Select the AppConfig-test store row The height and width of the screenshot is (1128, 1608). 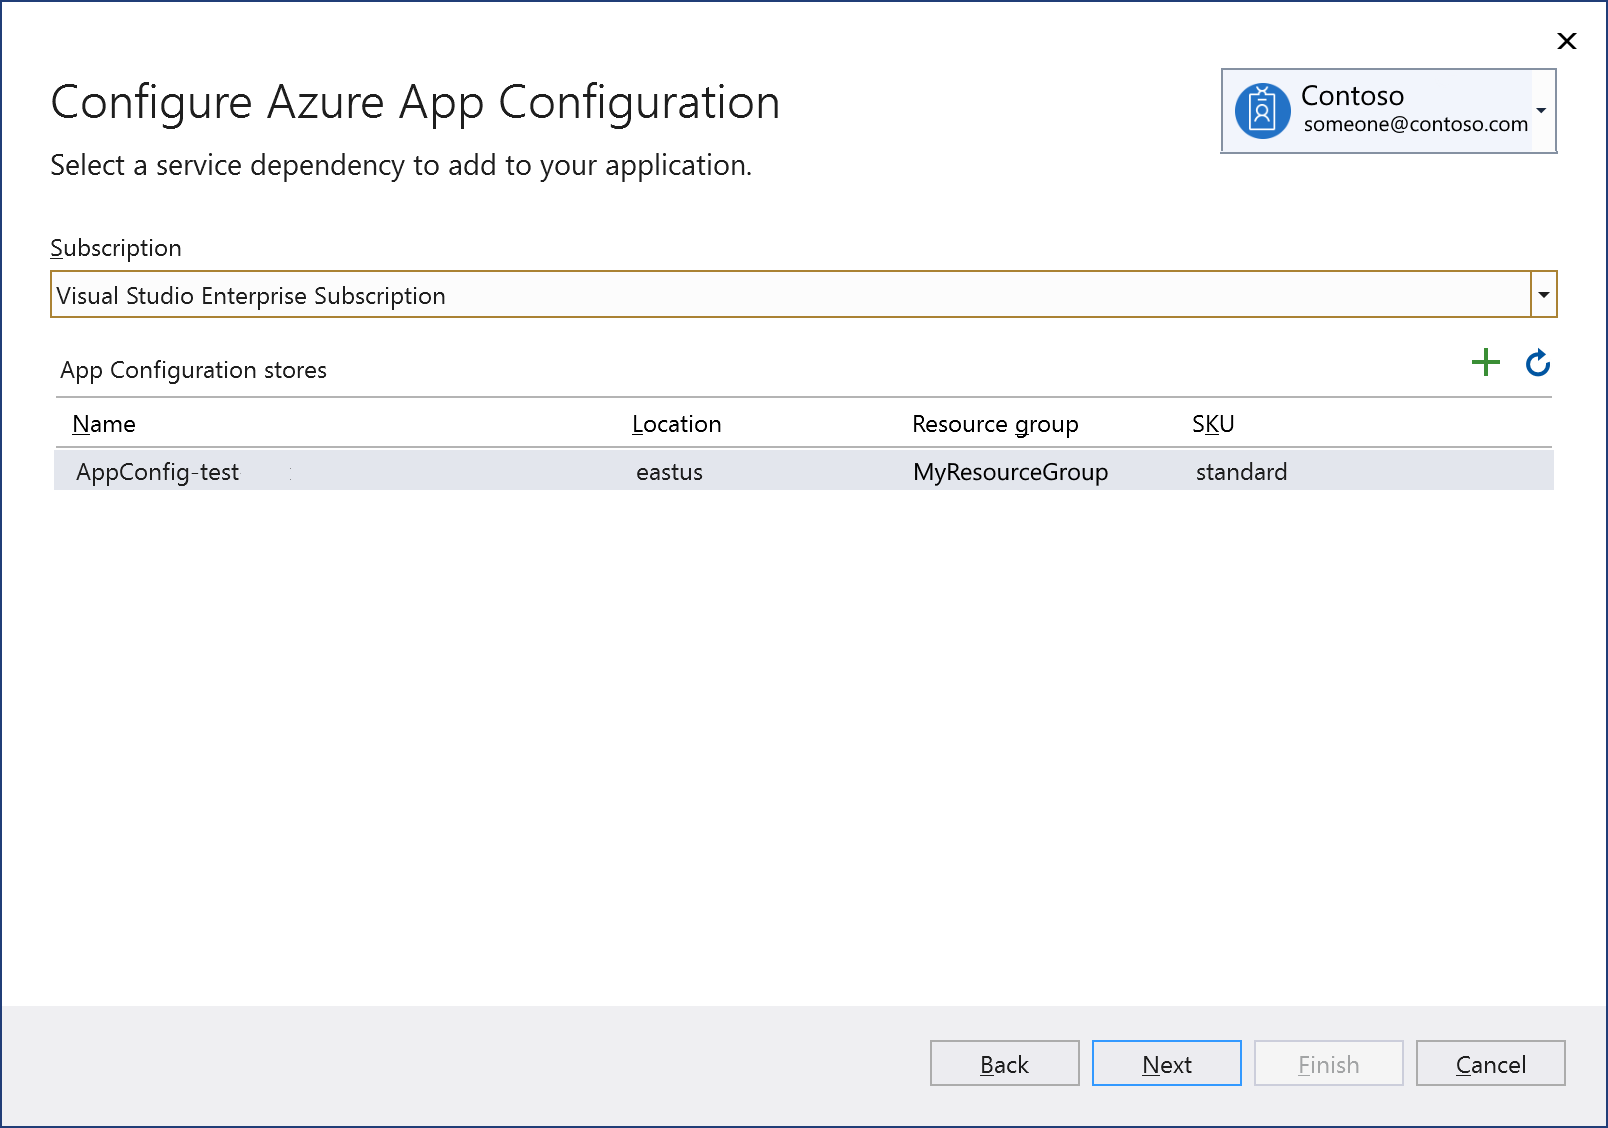[x=804, y=471]
